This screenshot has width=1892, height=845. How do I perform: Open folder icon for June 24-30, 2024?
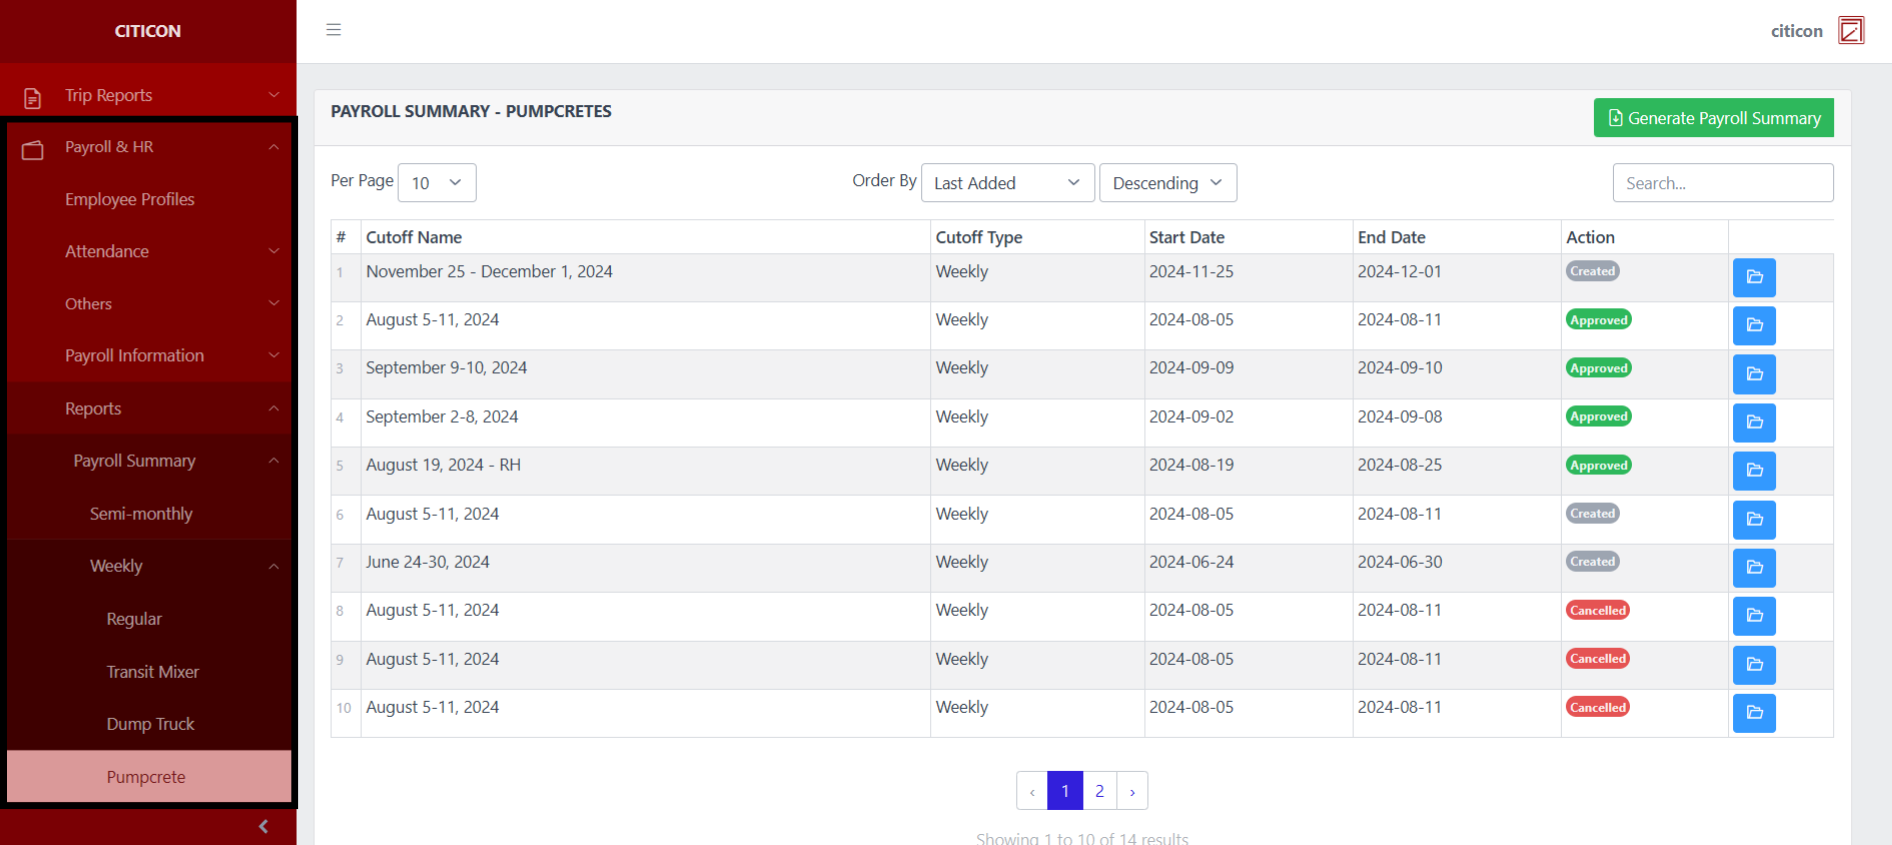1753,567
